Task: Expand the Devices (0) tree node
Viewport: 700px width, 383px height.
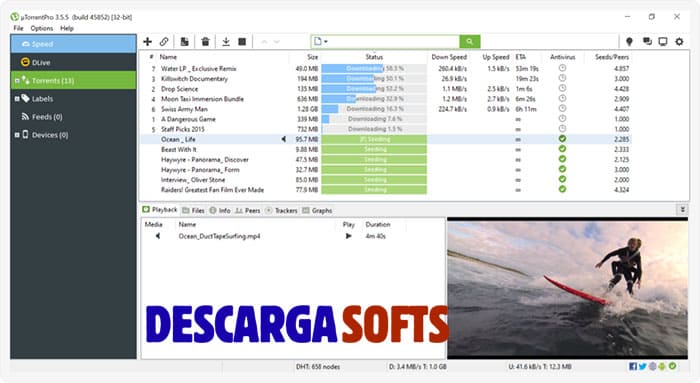Action: pyautogui.click(x=17, y=135)
